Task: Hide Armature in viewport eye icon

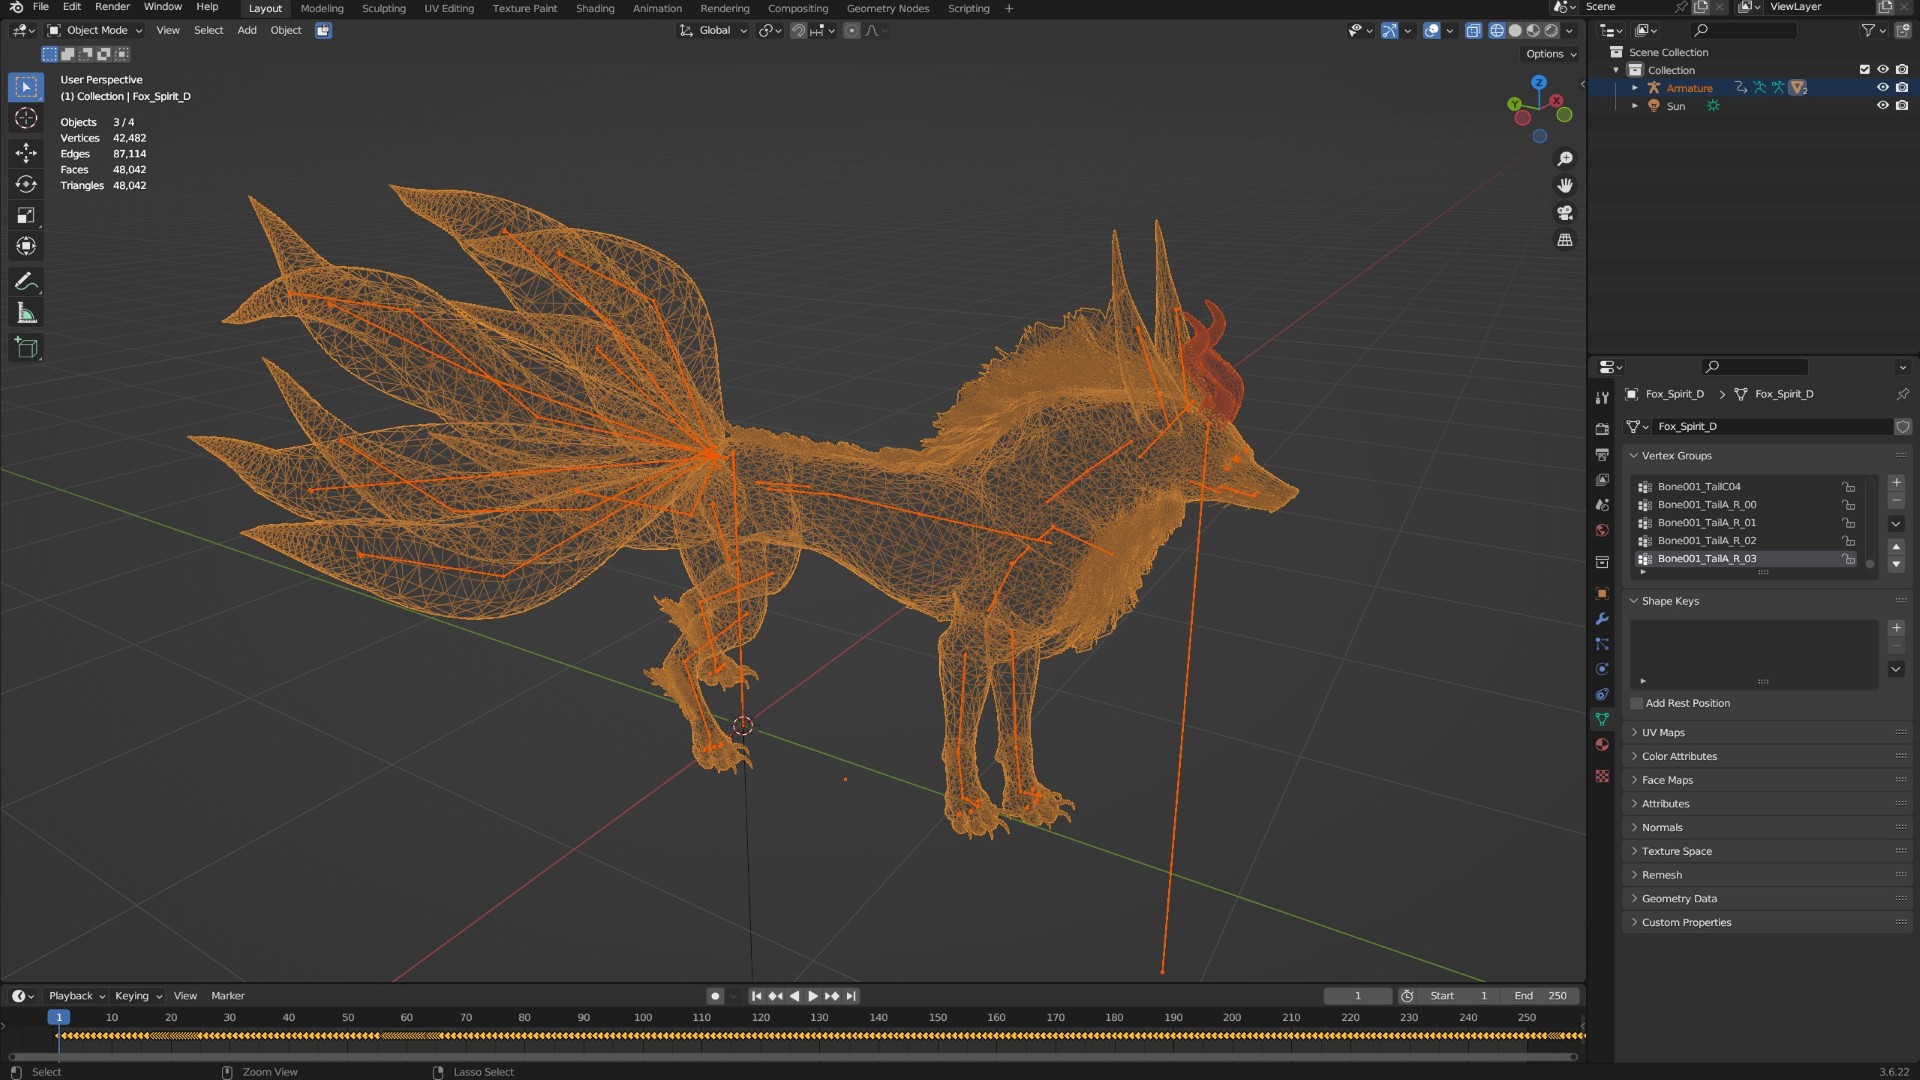Action: (1882, 88)
